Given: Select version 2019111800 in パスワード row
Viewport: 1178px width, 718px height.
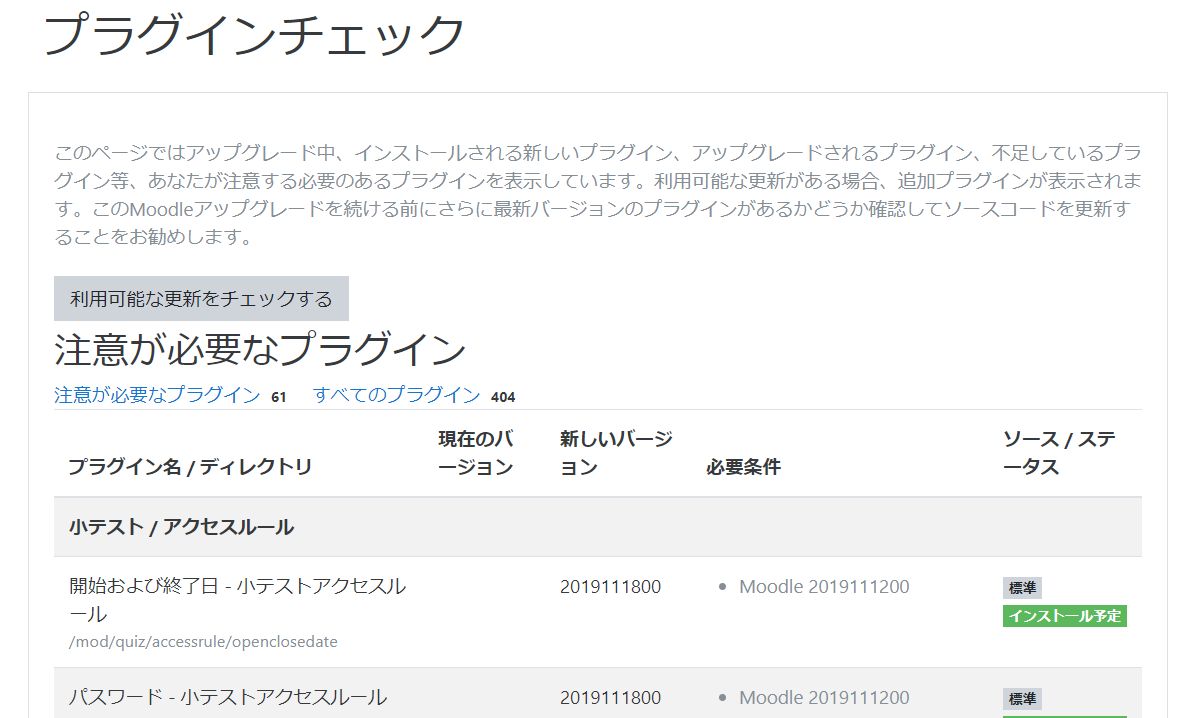Looking at the screenshot, I should 610,698.
